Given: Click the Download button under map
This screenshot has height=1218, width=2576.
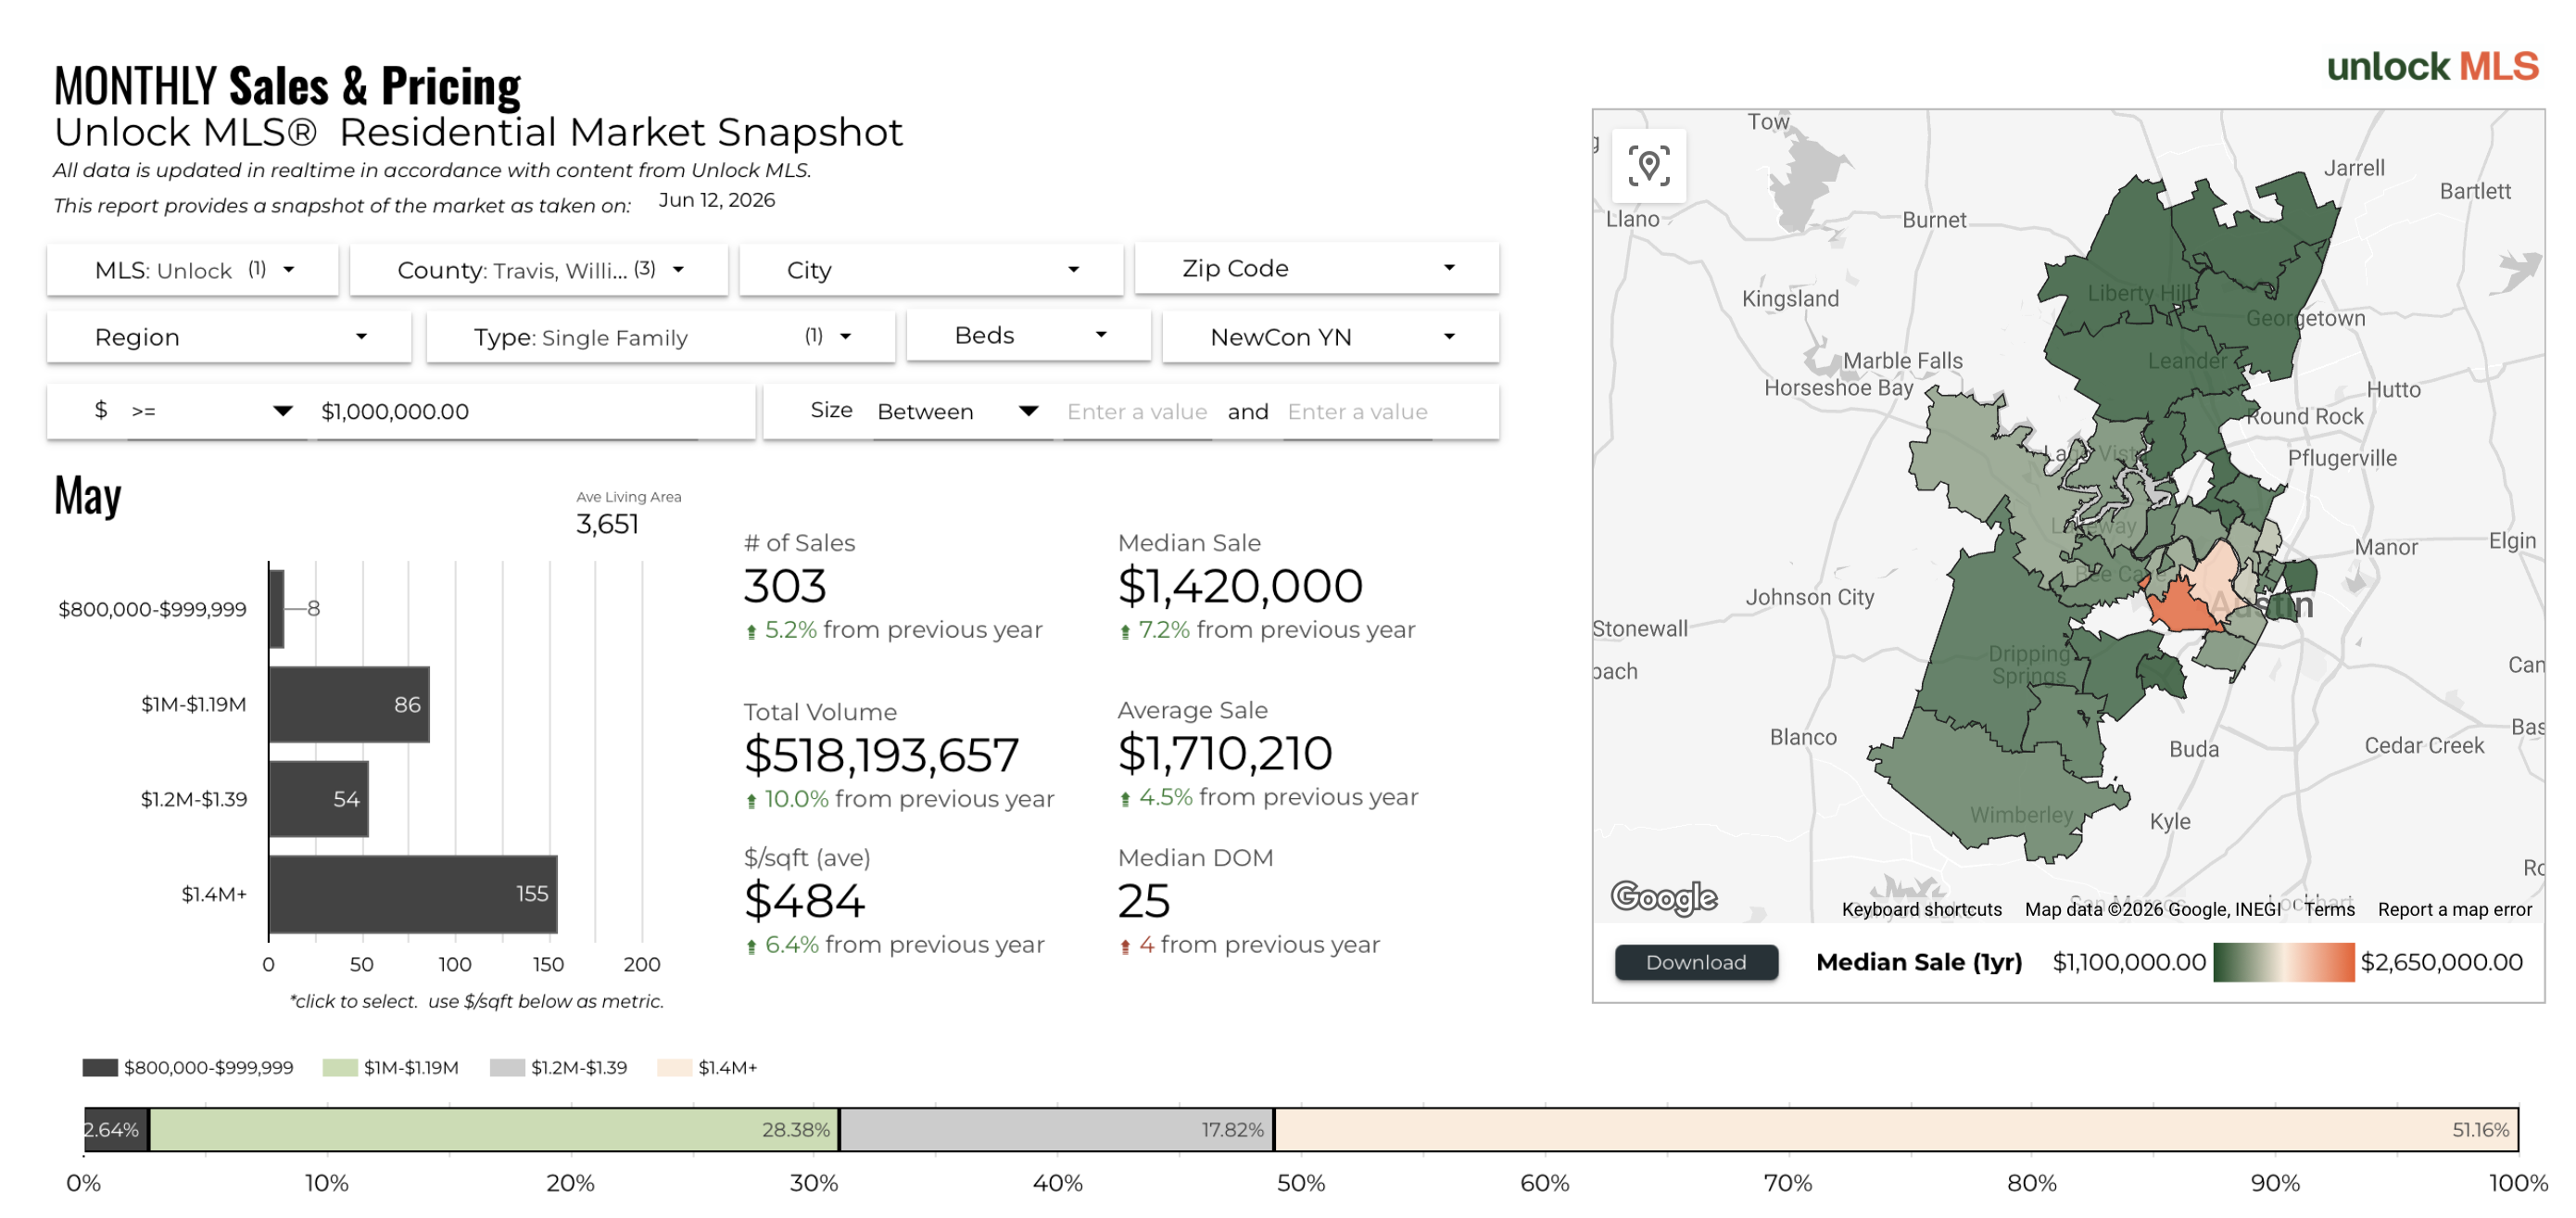Looking at the screenshot, I should tap(1695, 961).
